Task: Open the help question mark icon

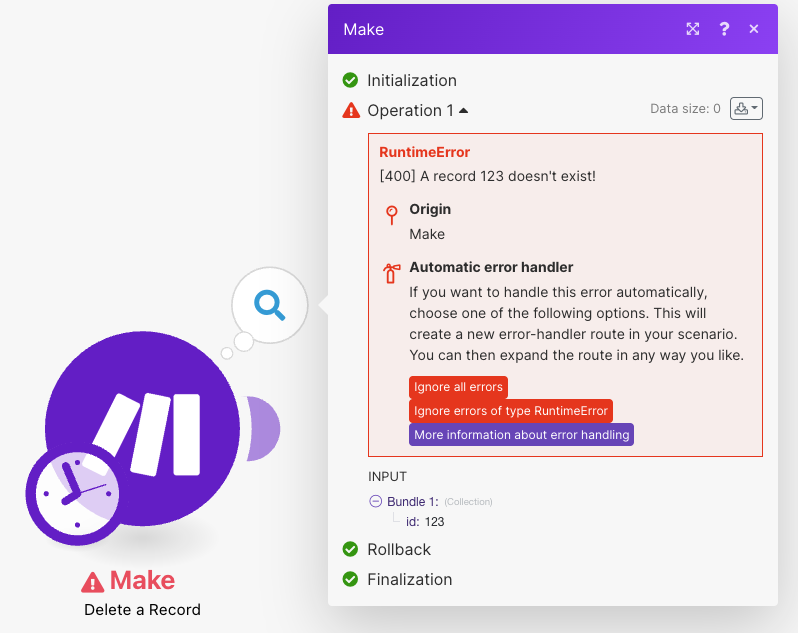Action: [x=724, y=29]
